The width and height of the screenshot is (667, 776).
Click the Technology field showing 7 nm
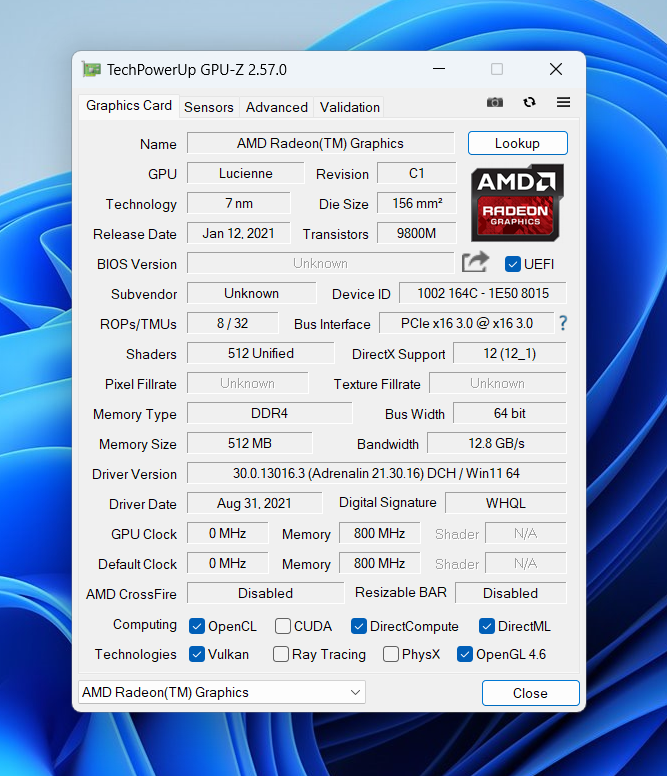pos(238,203)
